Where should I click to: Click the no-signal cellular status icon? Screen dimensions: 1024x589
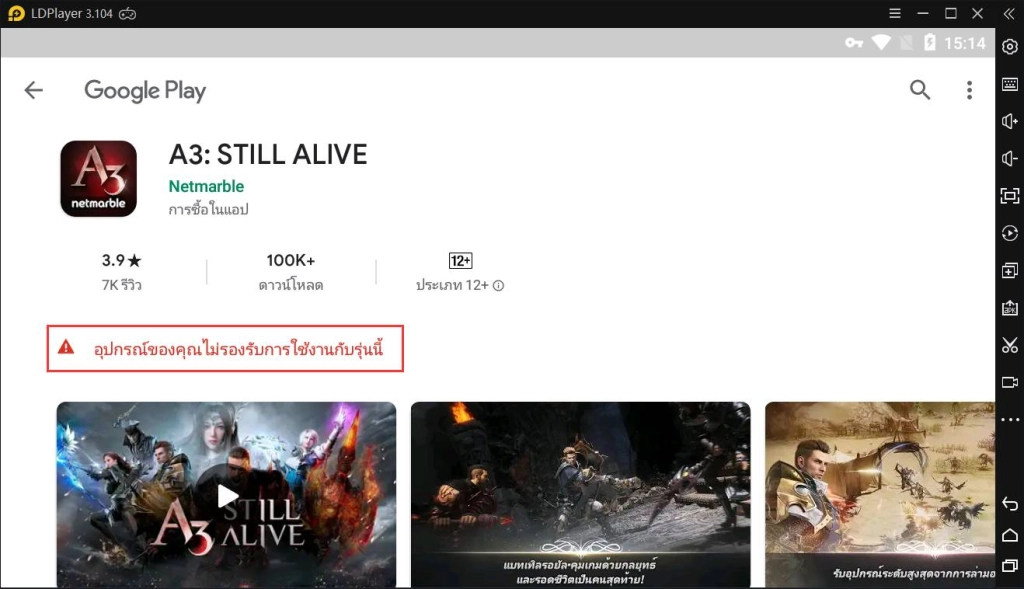906,42
